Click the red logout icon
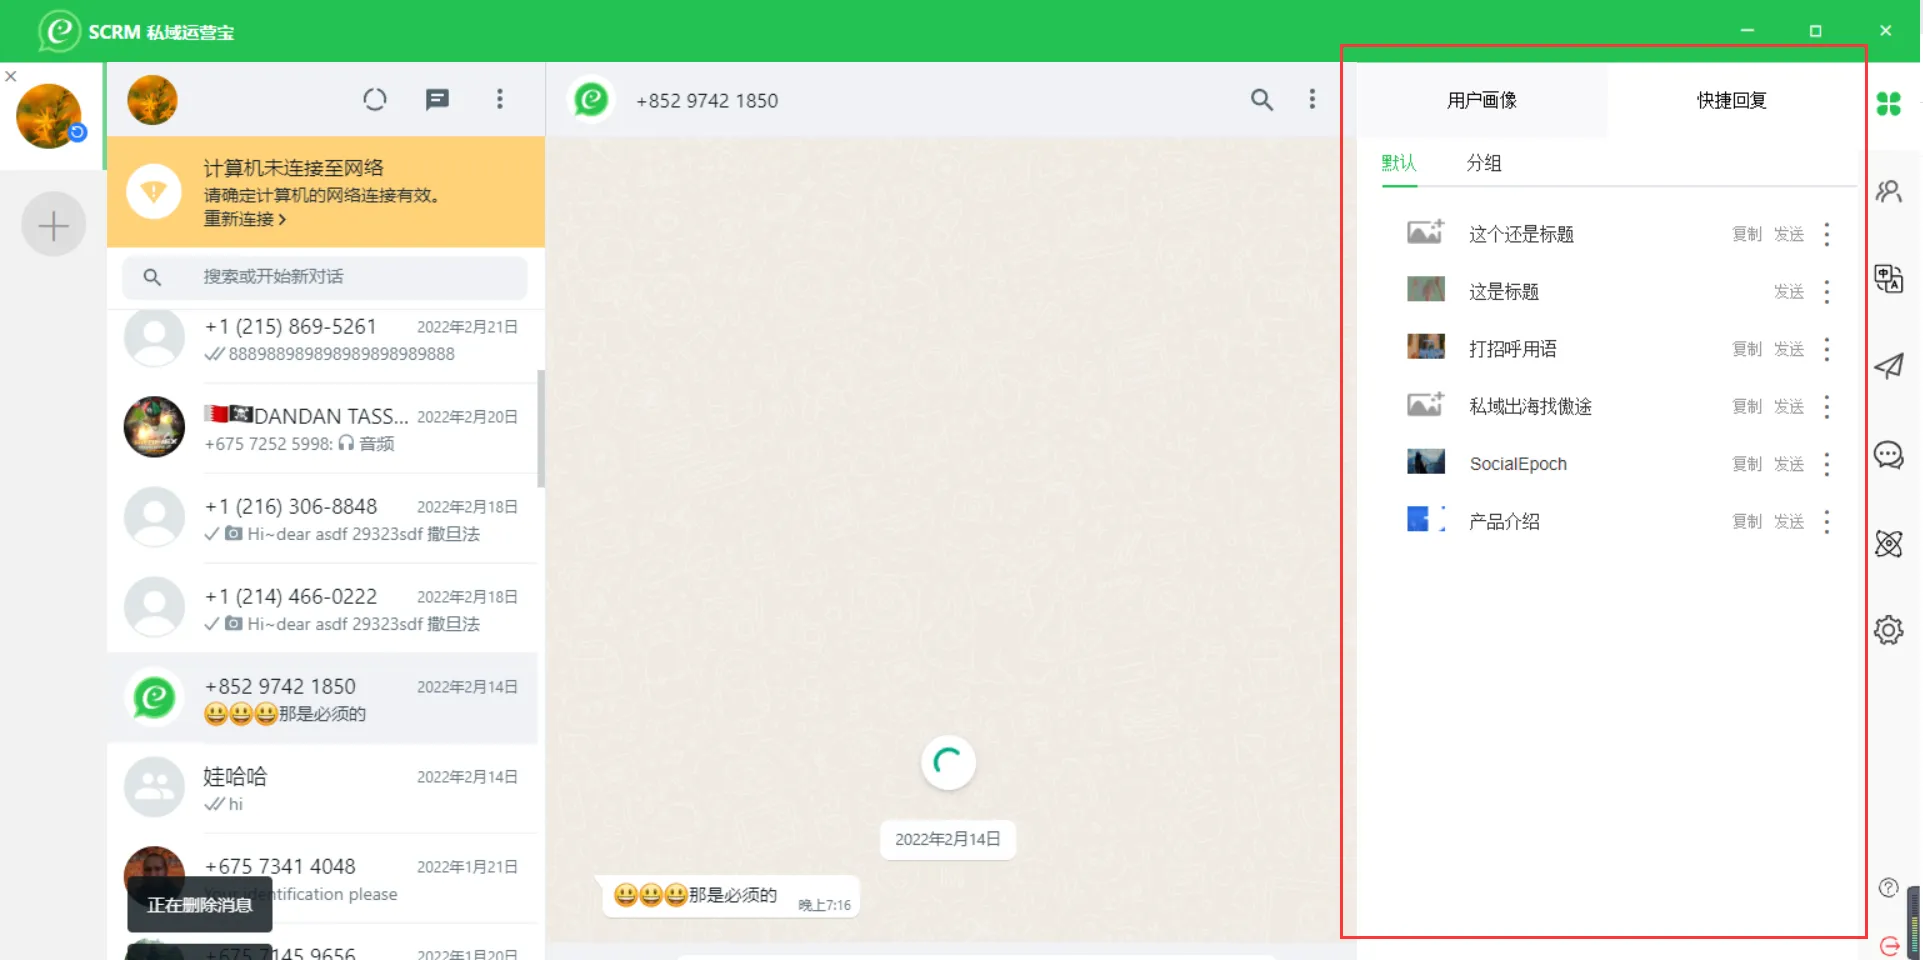Screen dimensions: 1923x960 coord(1889,945)
